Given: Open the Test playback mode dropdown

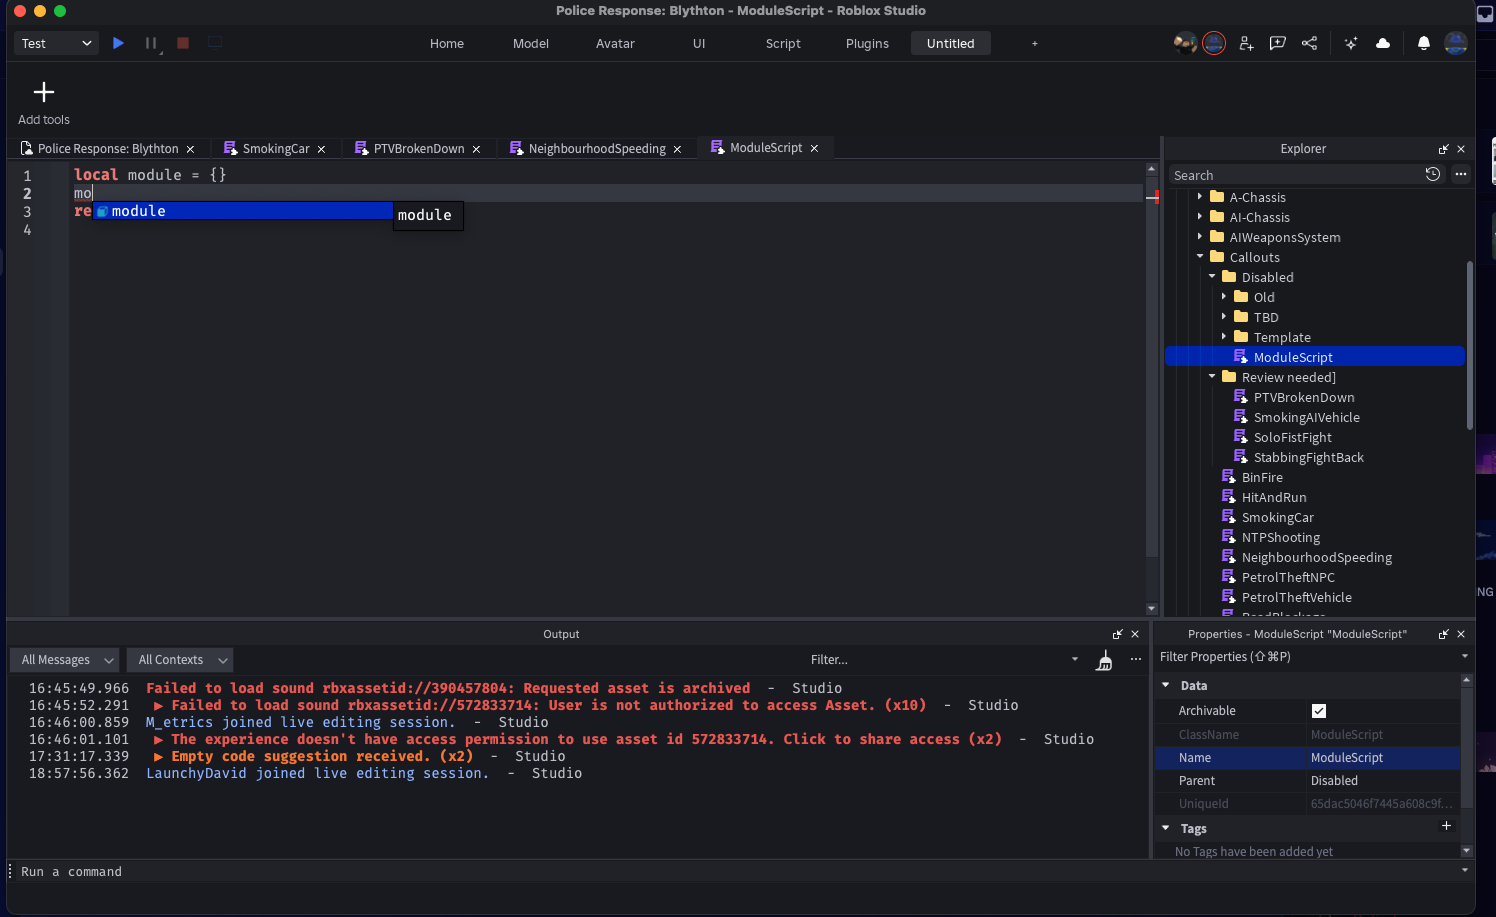Looking at the screenshot, I should click(x=55, y=43).
